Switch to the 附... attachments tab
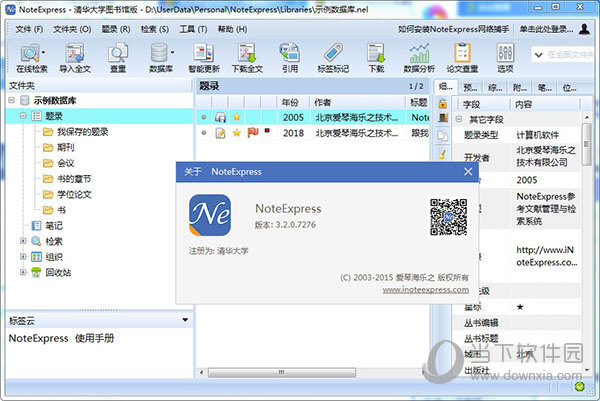The image size is (600, 401). 520,88
